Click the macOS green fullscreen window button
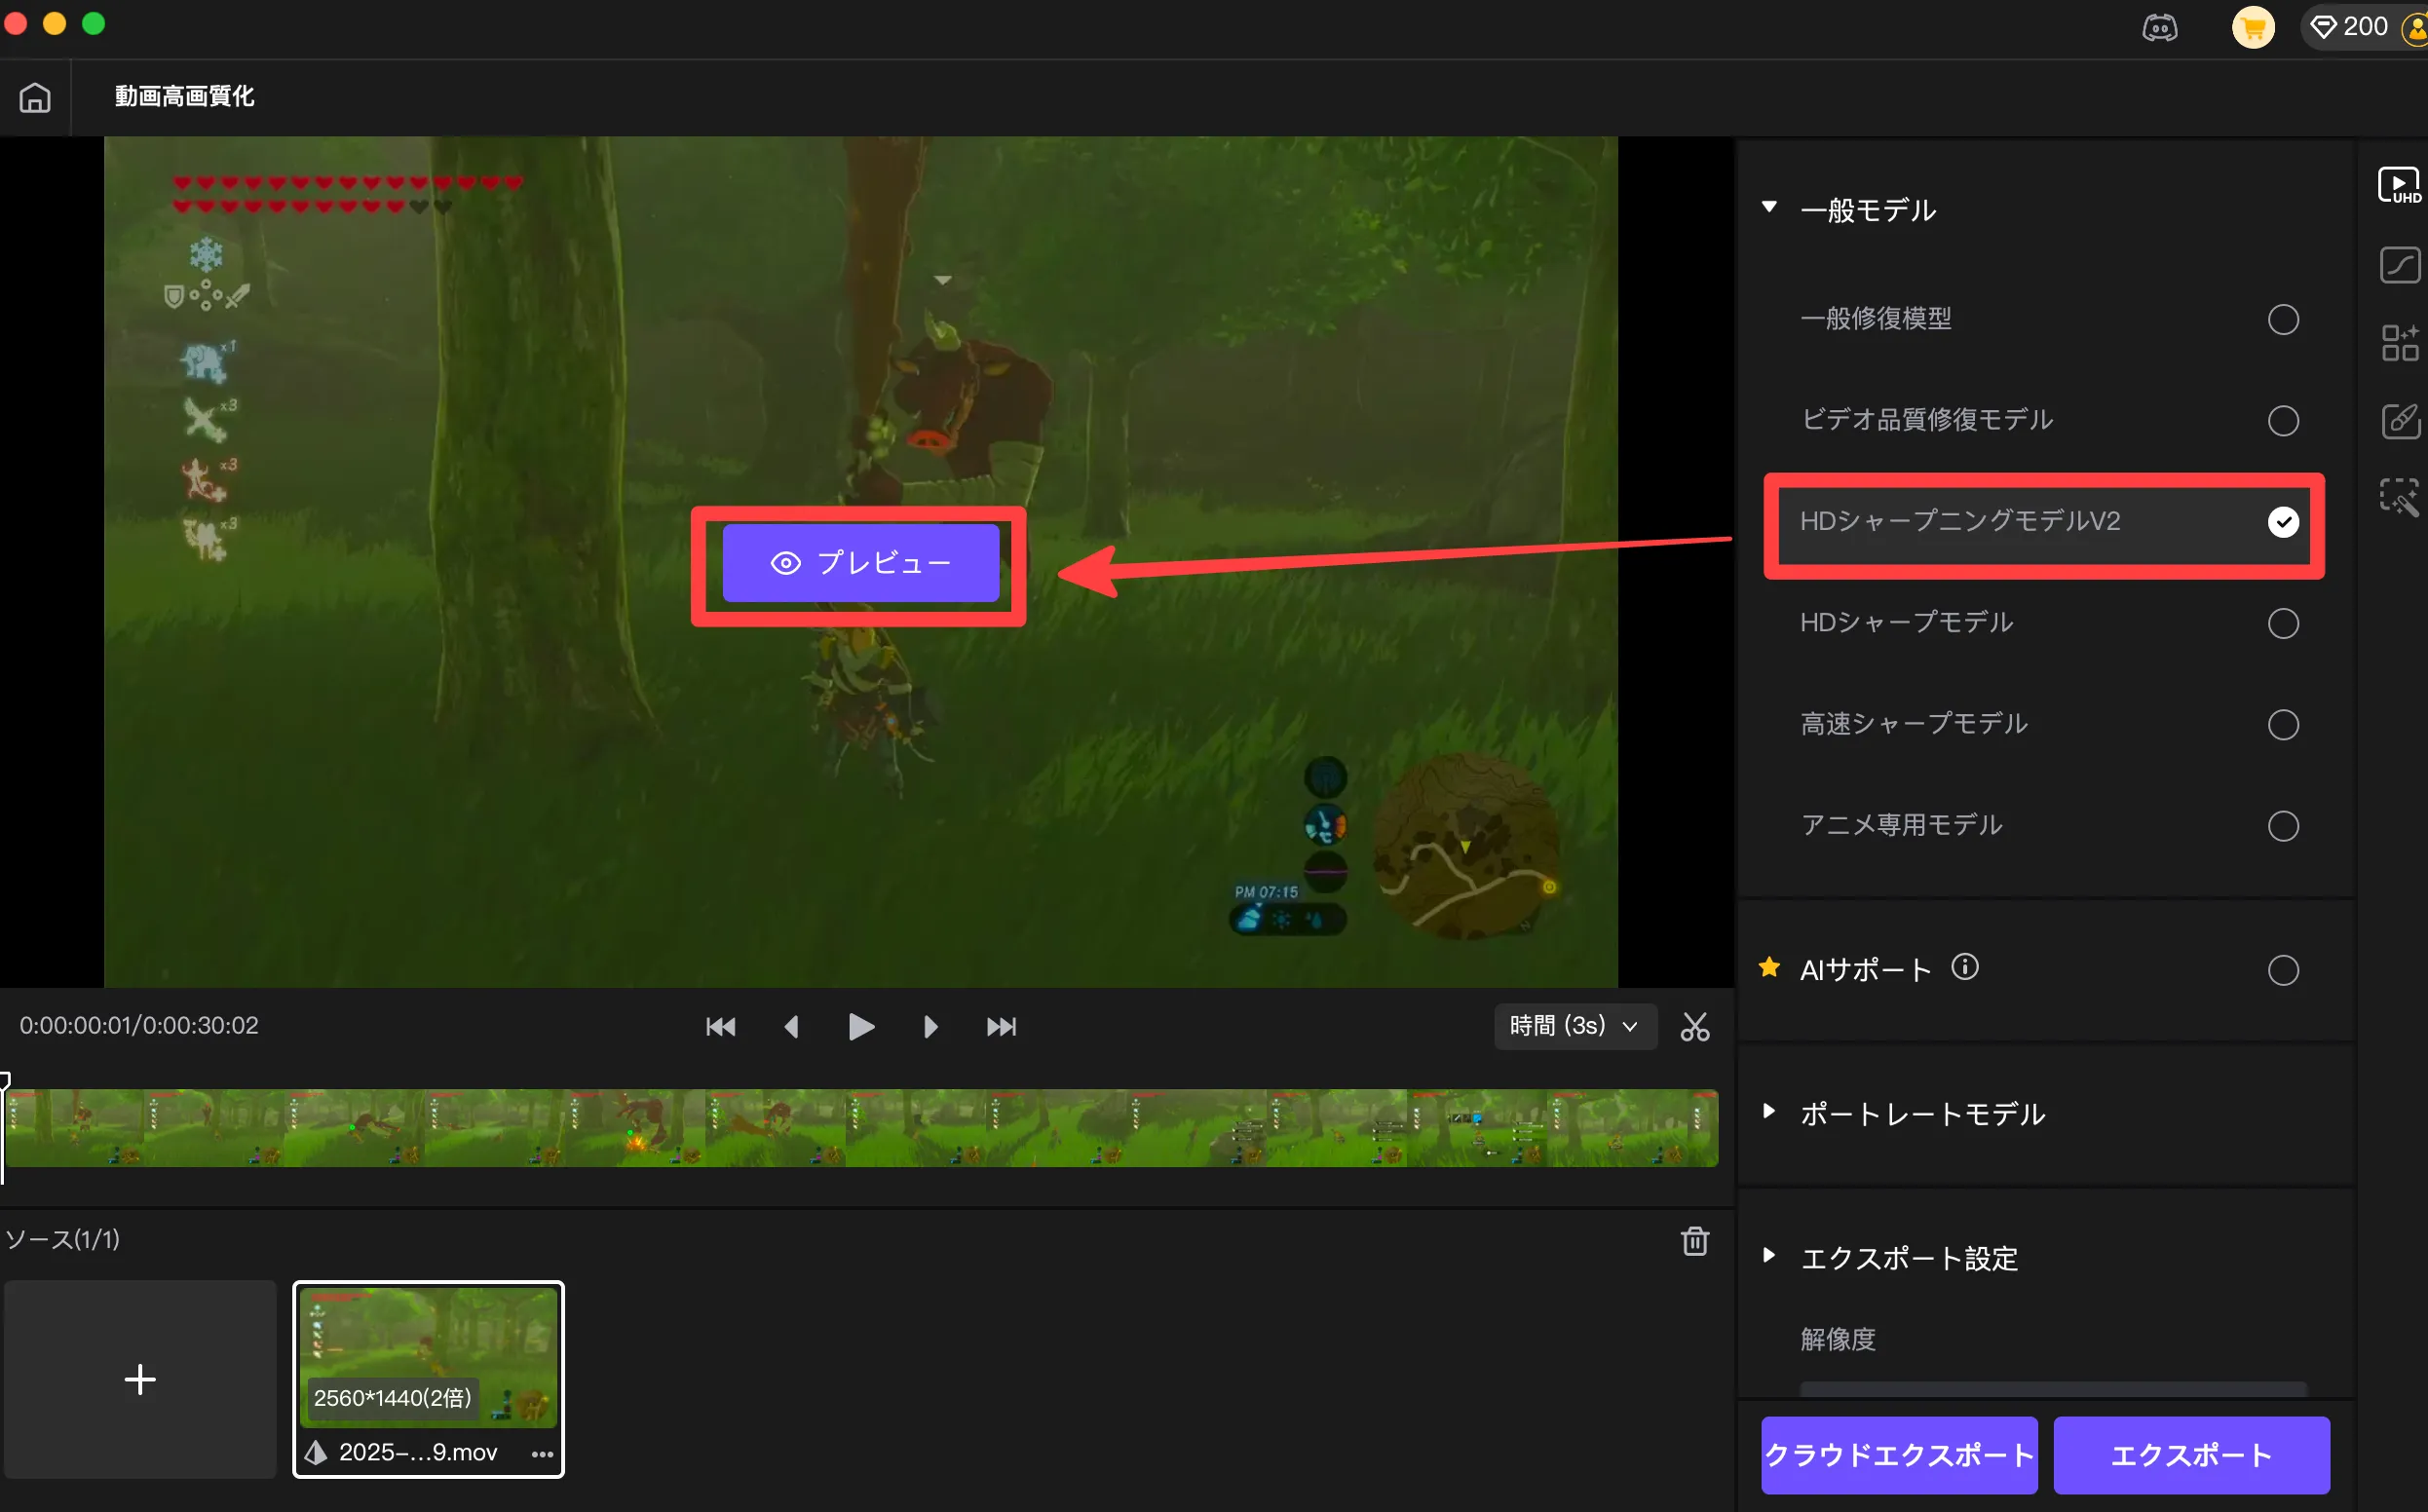The width and height of the screenshot is (2428, 1512). pyautogui.click(x=93, y=23)
